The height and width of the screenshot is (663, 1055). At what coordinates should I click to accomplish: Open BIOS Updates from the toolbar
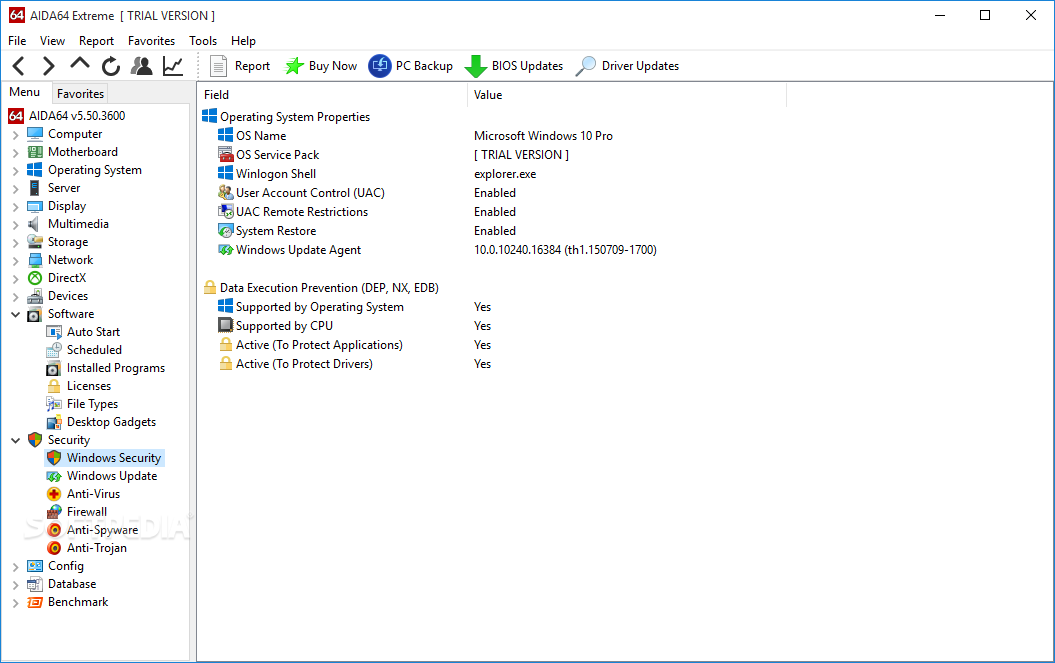point(514,66)
